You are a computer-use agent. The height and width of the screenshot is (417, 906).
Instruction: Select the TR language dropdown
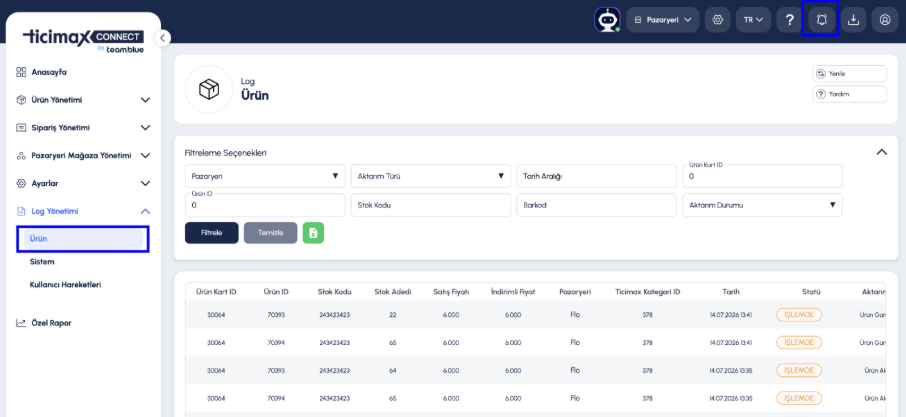click(753, 20)
